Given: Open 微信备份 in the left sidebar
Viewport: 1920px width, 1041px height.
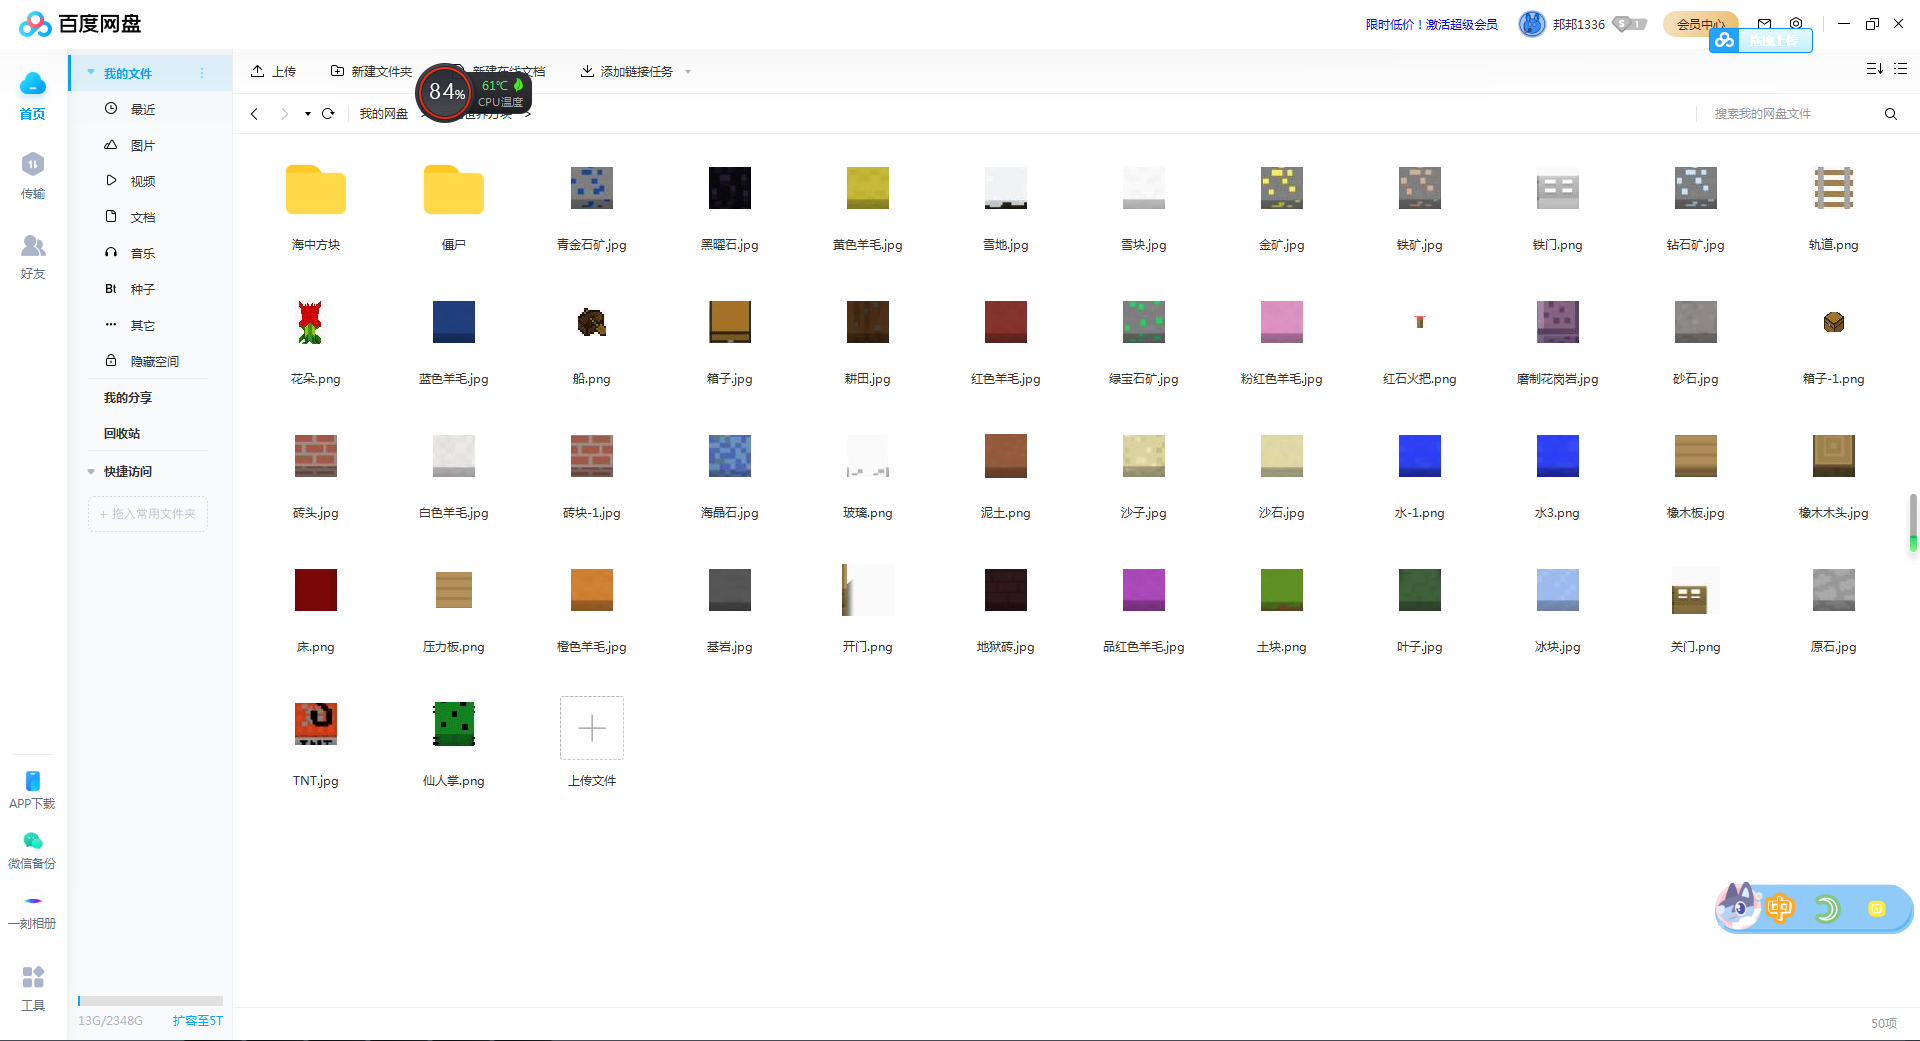Looking at the screenshot, I should coord(33,849).
